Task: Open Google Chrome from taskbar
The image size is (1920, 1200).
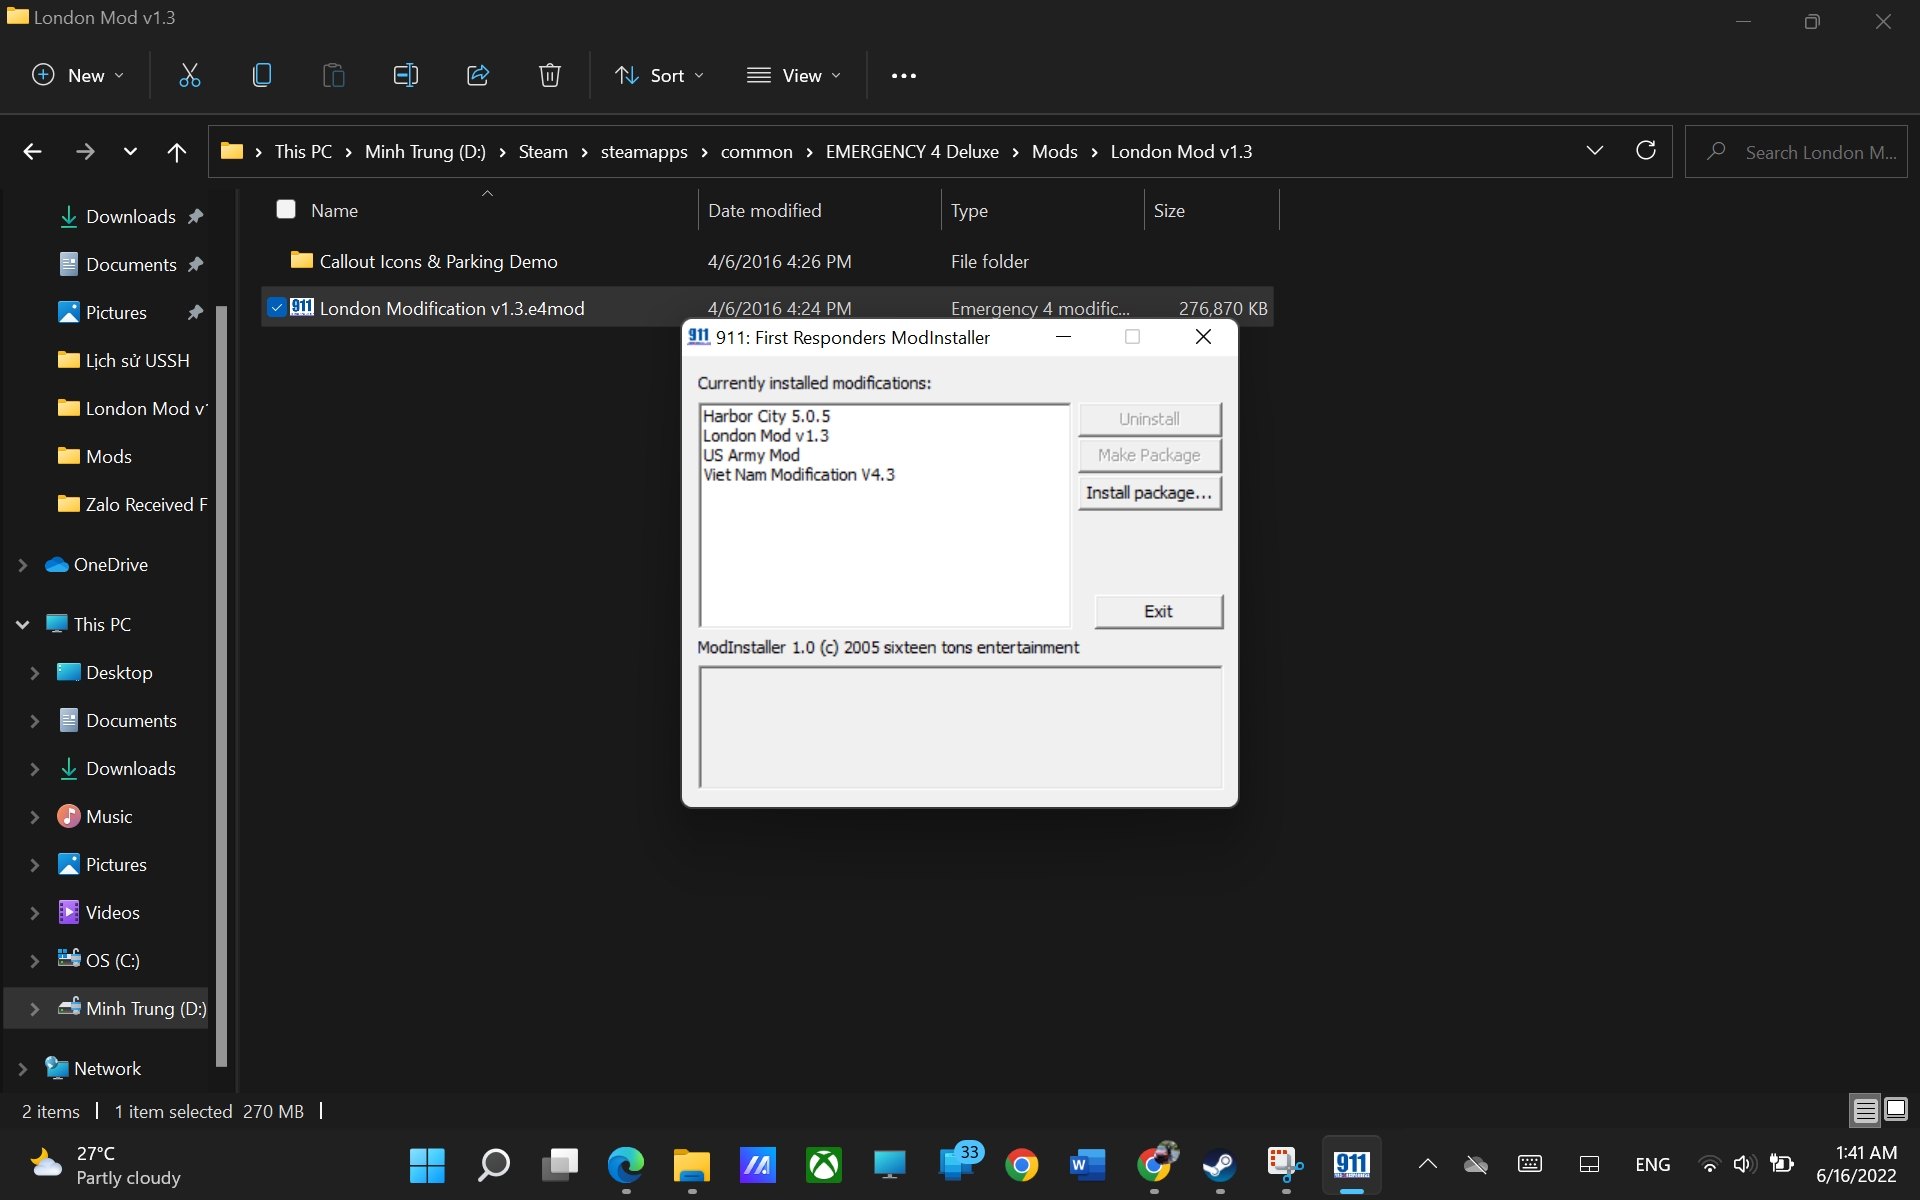Action: pyautogui.click(x=1021, y=1165)
